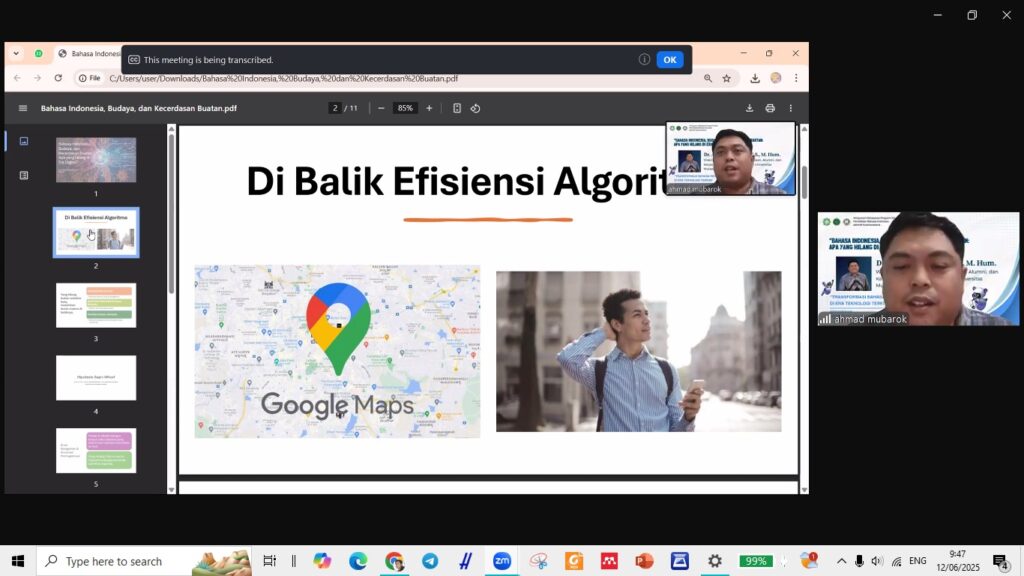Image resolution: width=1024 pixels, height=576 pixels.
Task: Click OK on the transcription notice
Action: pyautogui.click(x=669, y=59)
